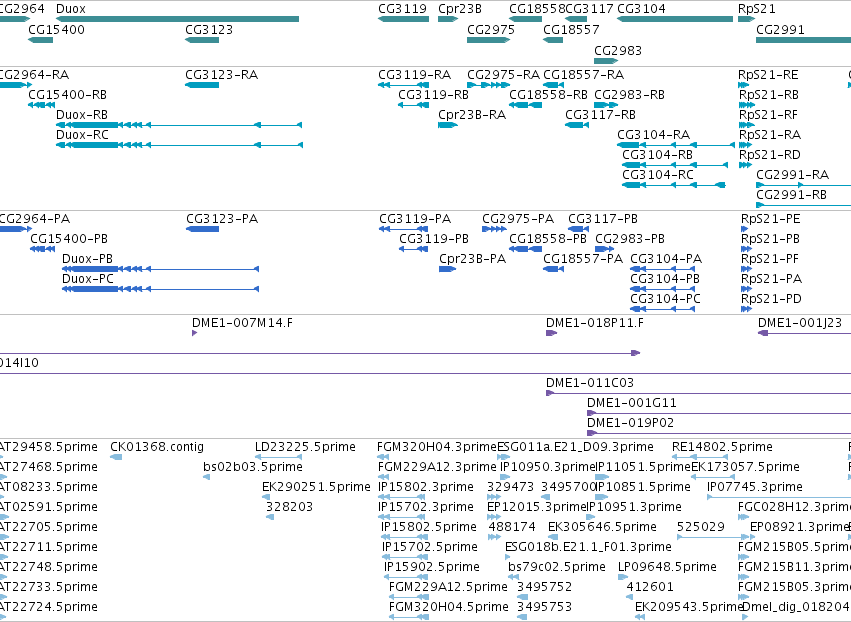Click the RpS21 gene label
The image size is (851, 622).
(757, 9)
